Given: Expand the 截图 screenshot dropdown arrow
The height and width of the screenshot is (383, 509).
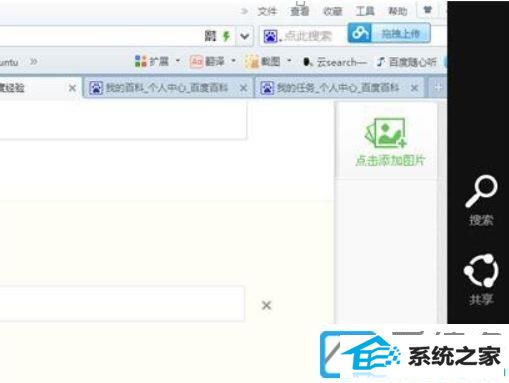Looking at the screenshot, I should (289, 61).
